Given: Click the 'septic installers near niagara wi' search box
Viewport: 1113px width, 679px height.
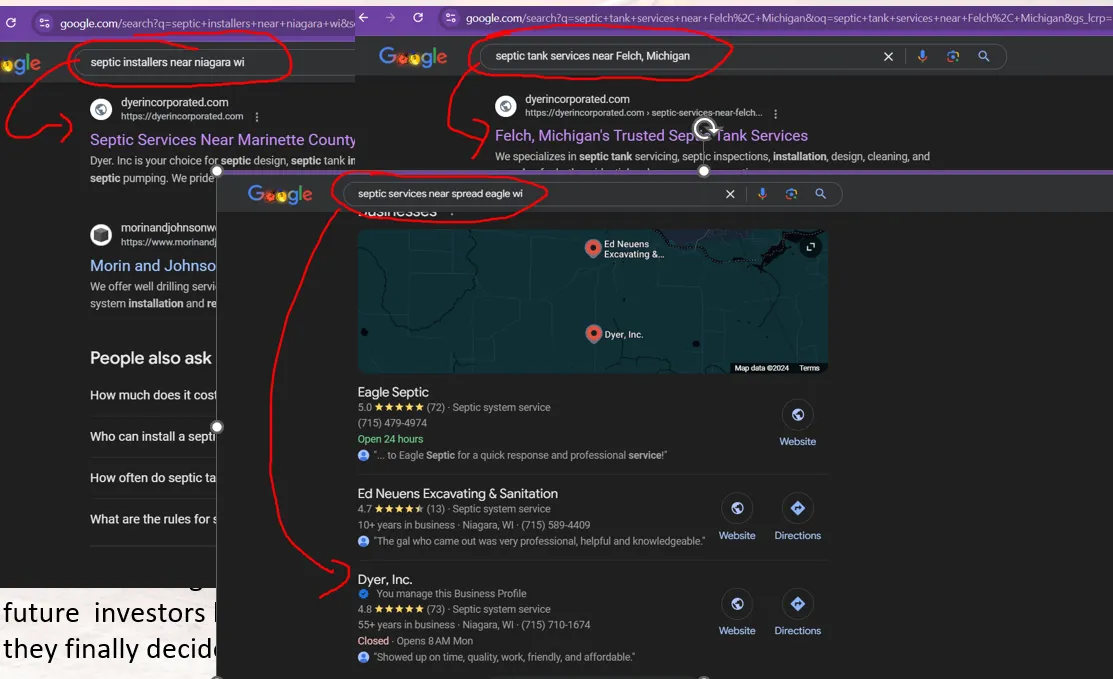Looking at the screenshot, I should click(x=213, y=62).
